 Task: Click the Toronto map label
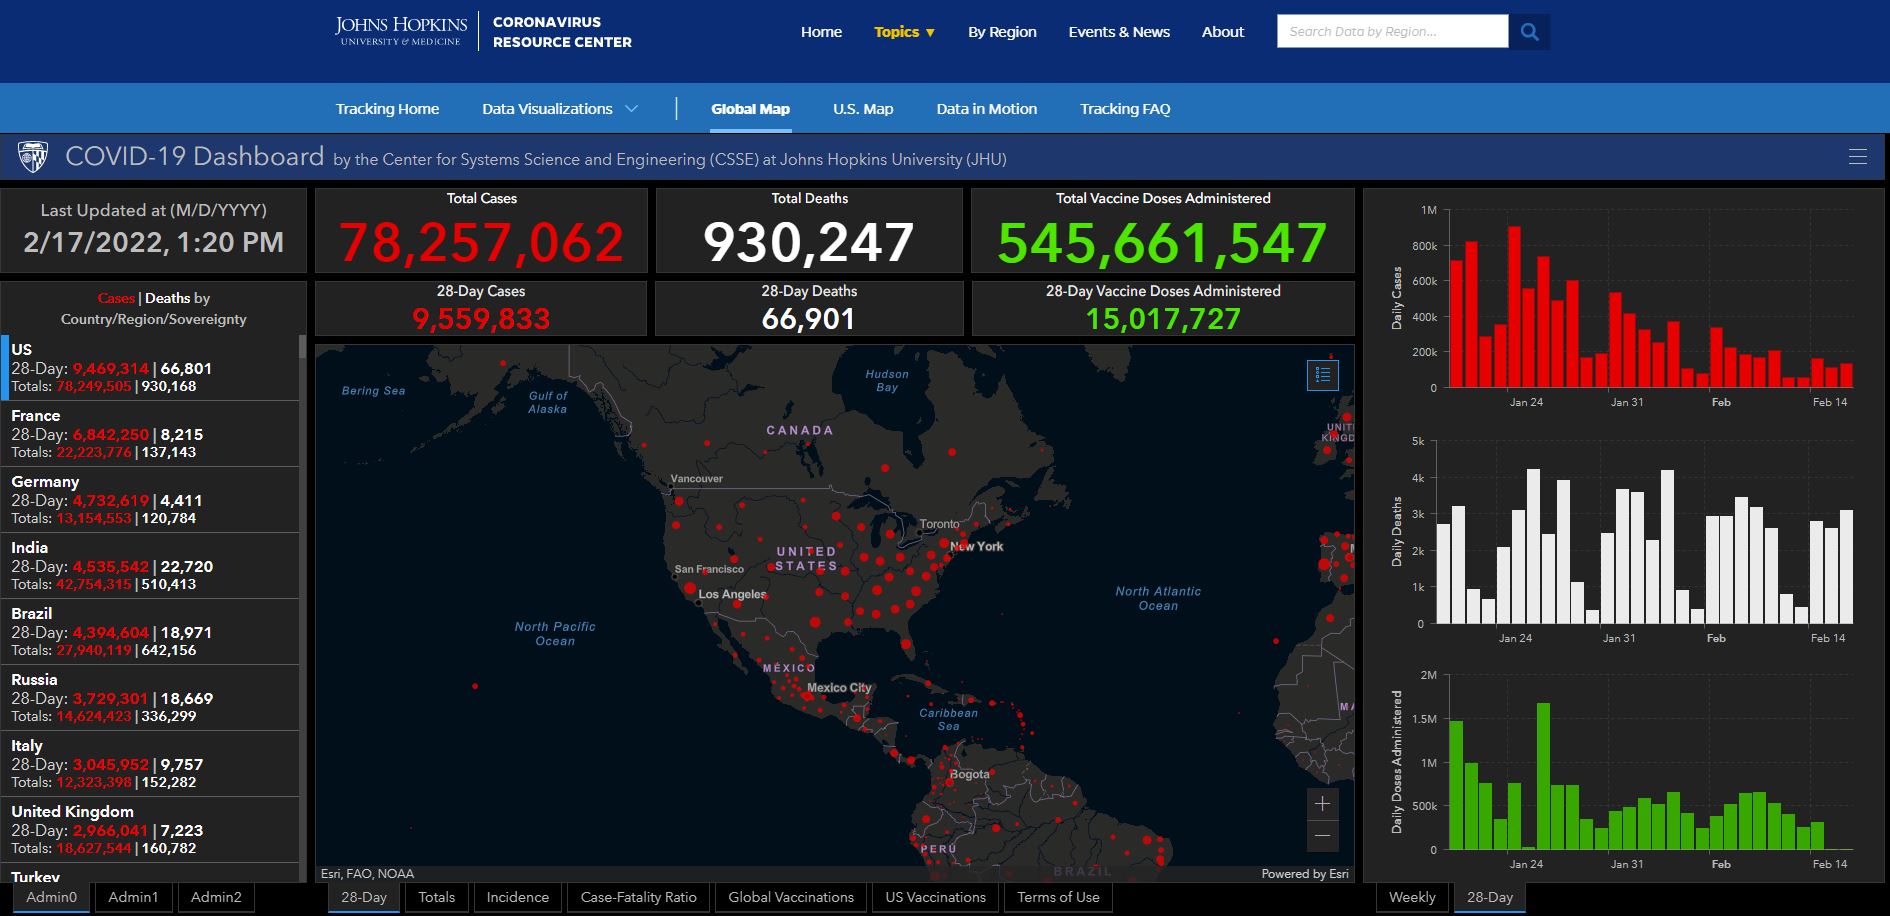click(x=939, y=524)
